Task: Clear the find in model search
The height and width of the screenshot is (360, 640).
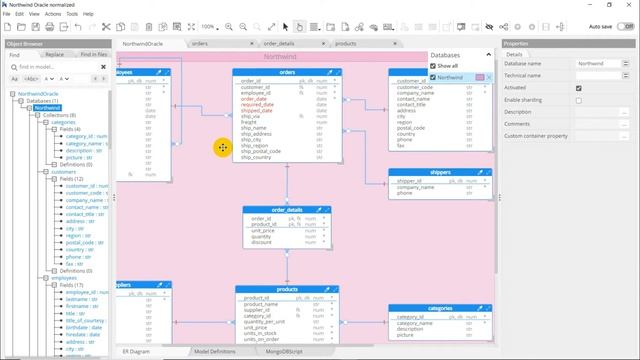Action: (x=103, y=67)
